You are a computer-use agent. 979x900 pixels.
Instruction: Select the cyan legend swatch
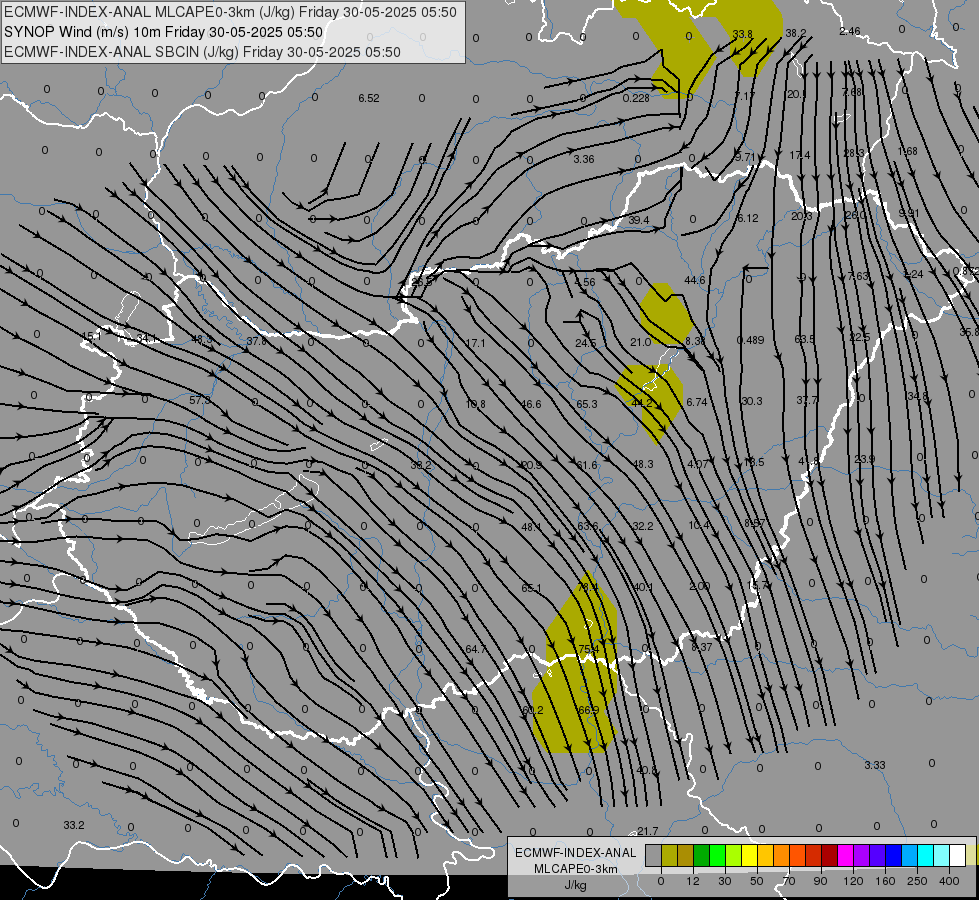pyautogui.click(x=925, y=855)
